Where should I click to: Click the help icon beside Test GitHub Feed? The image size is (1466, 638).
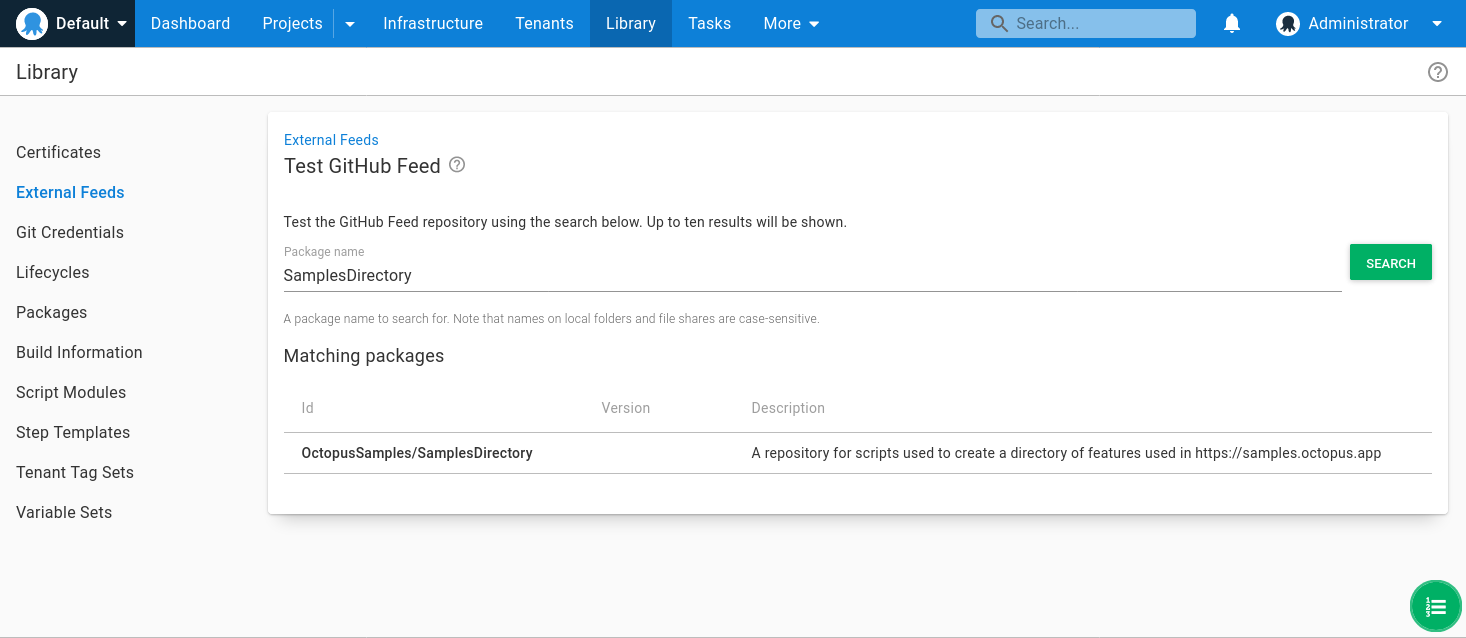coord(457,165)
